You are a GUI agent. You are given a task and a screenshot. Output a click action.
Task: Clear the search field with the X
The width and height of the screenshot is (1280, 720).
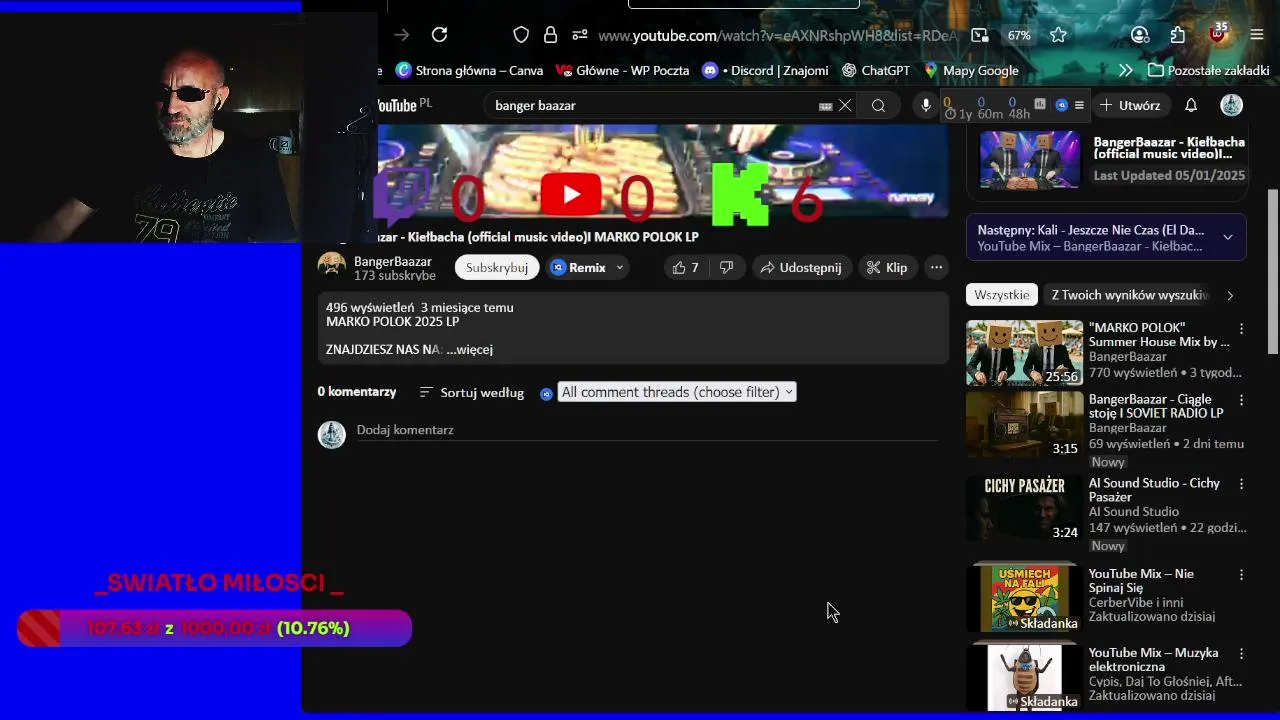[845, 105]
